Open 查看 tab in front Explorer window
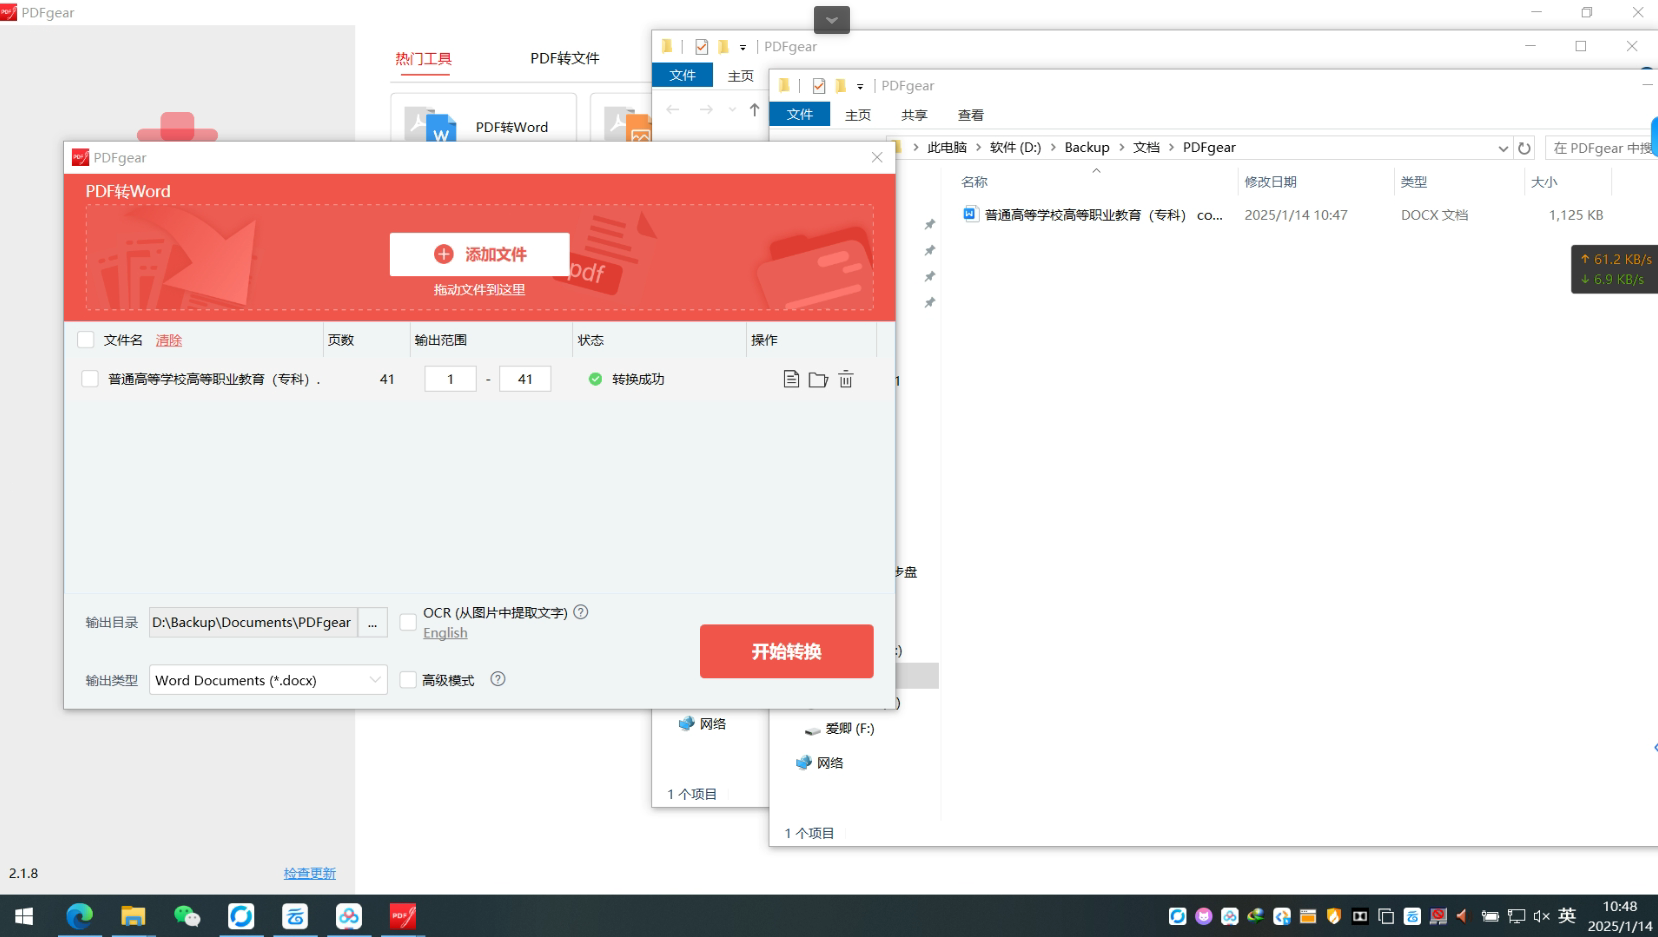Image resolution: width=1658 pixels, height=937 pixels. [x=971, y=115]
